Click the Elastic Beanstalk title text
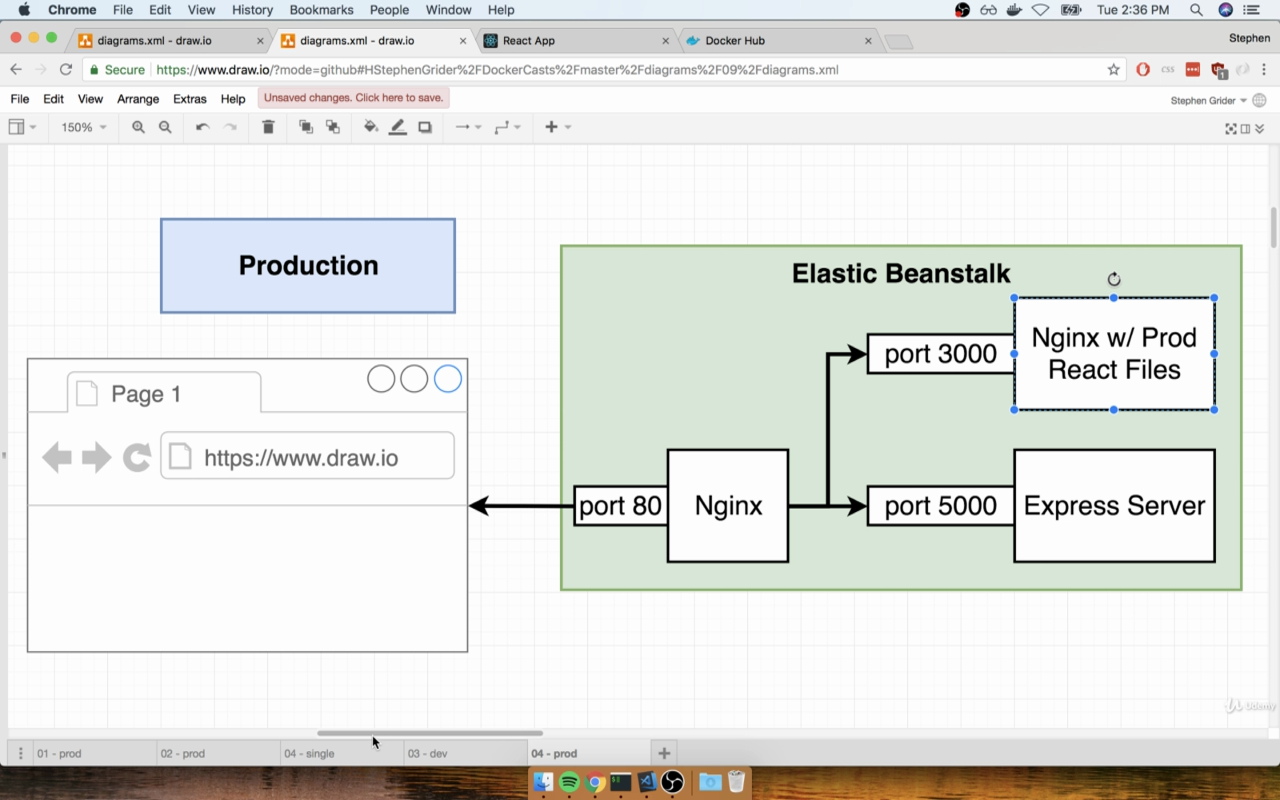This screenshot has height=800, width=1280. click(901, 273)
